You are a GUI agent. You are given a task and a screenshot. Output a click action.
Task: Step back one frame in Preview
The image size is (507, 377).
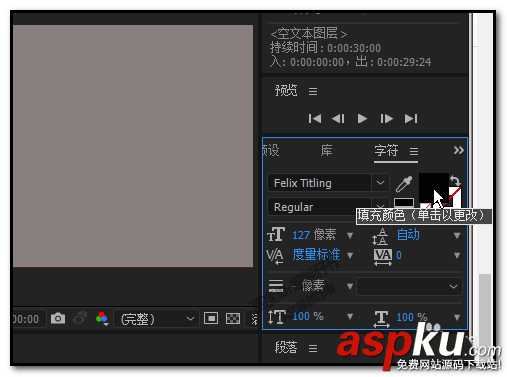338,119
